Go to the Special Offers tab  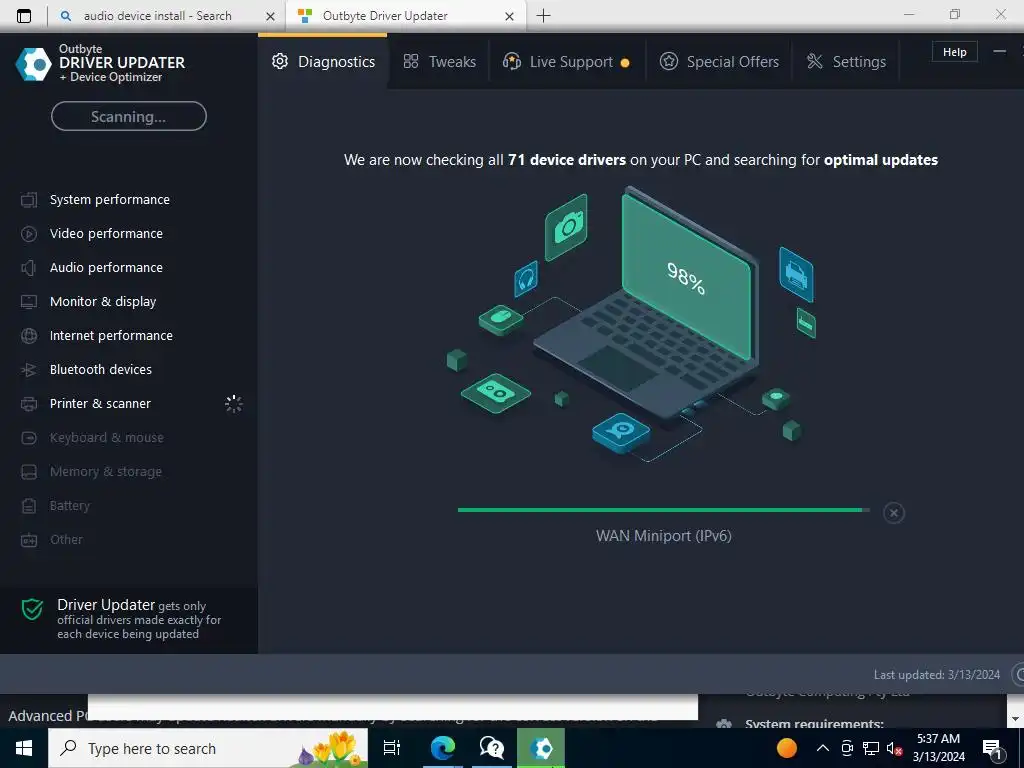(x=718, y=61)
